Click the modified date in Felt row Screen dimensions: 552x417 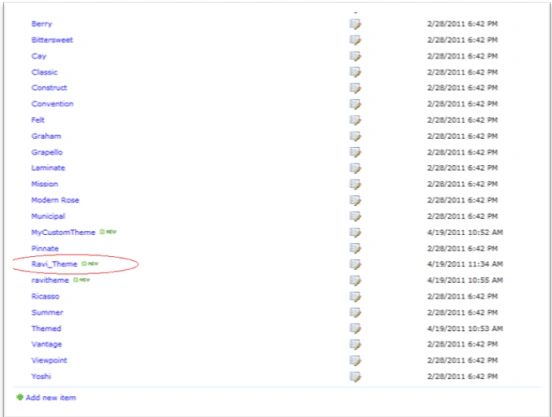[x=463, y=120]
